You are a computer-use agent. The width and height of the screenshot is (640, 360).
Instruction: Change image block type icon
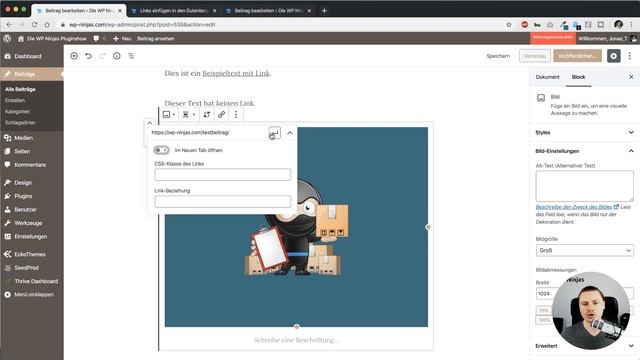[169, 115]
